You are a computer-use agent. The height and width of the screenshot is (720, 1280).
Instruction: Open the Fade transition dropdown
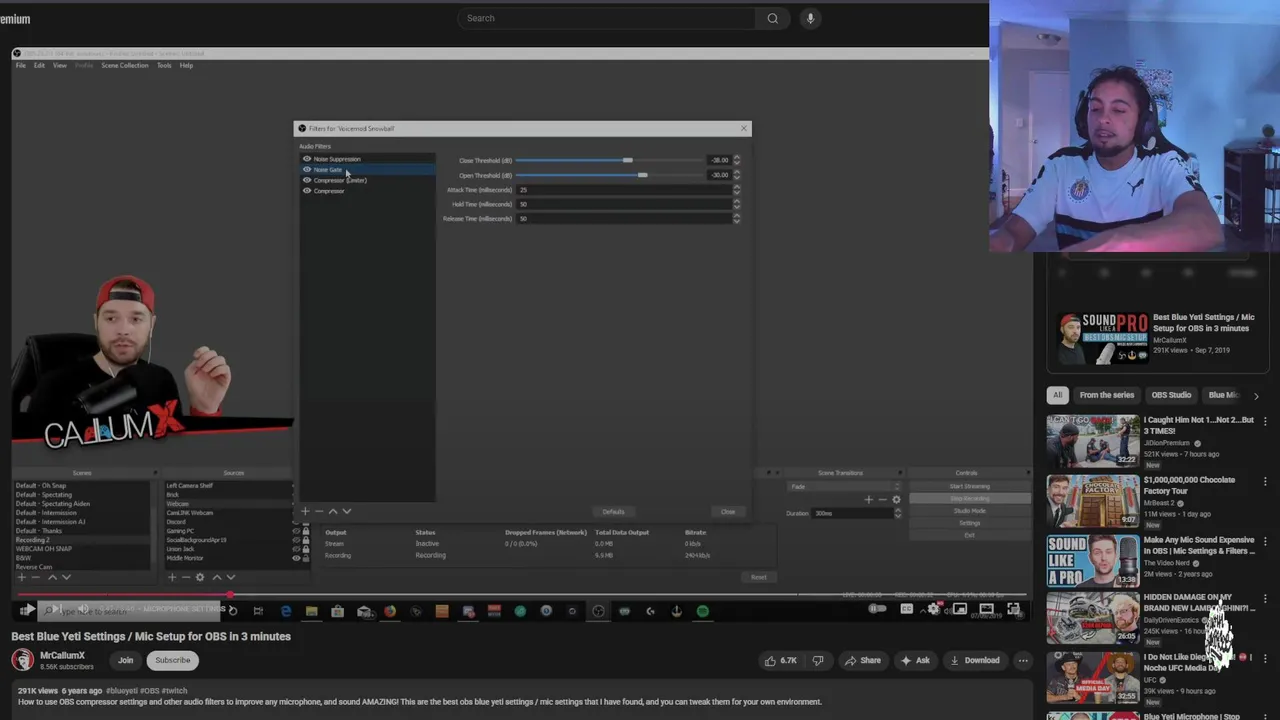(845, 487)
